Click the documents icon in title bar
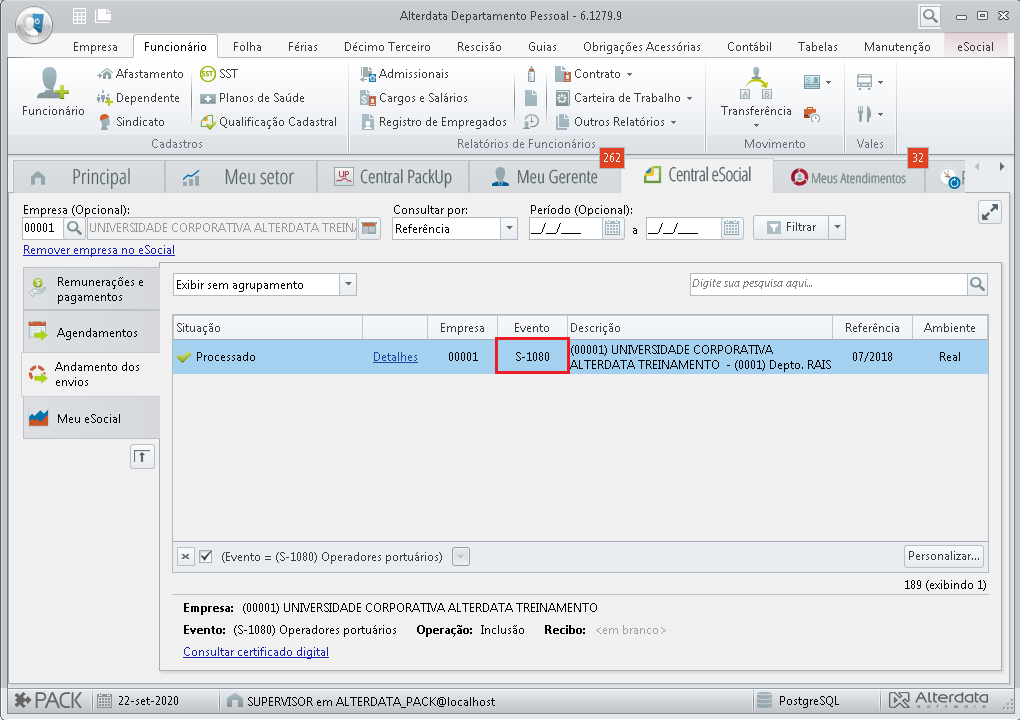 point(103,16)
